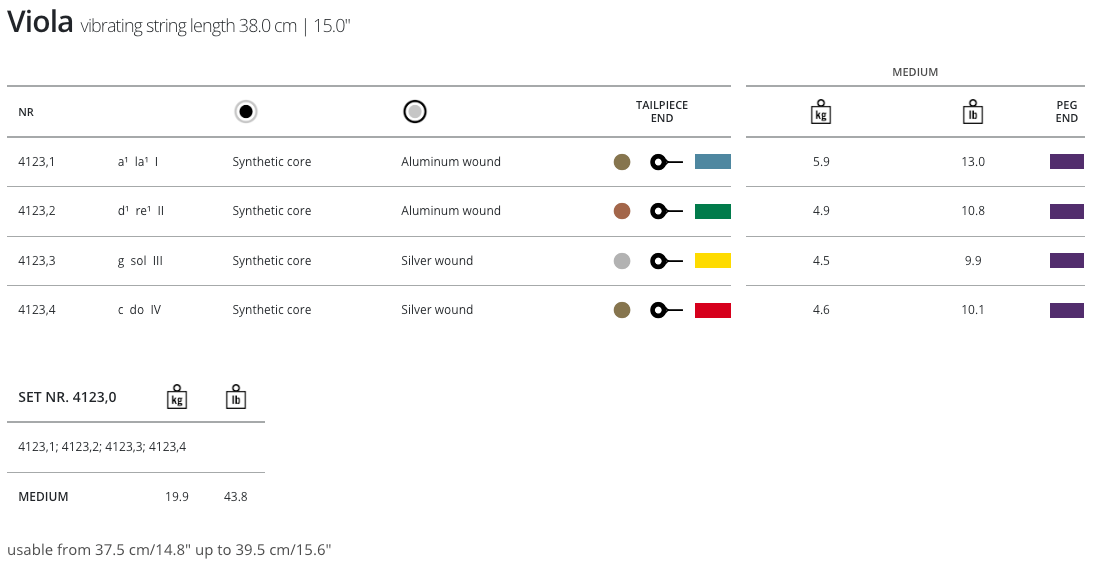1094x575 pixels.
Task: Click the copper ball color dot in row 4123,2
Action: point(622,211)
